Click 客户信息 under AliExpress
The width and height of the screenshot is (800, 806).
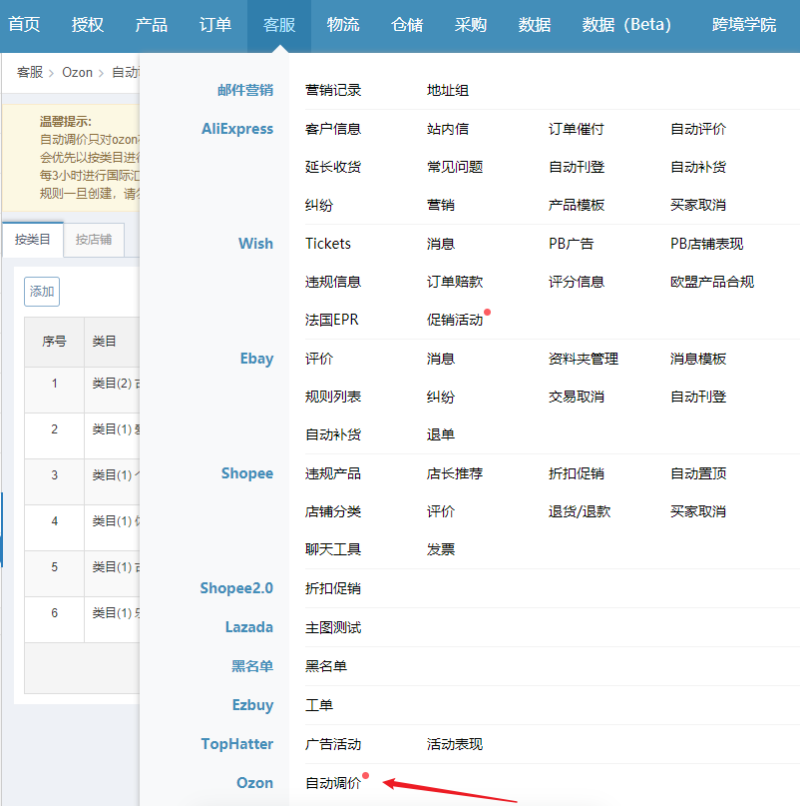pos(333,129)
